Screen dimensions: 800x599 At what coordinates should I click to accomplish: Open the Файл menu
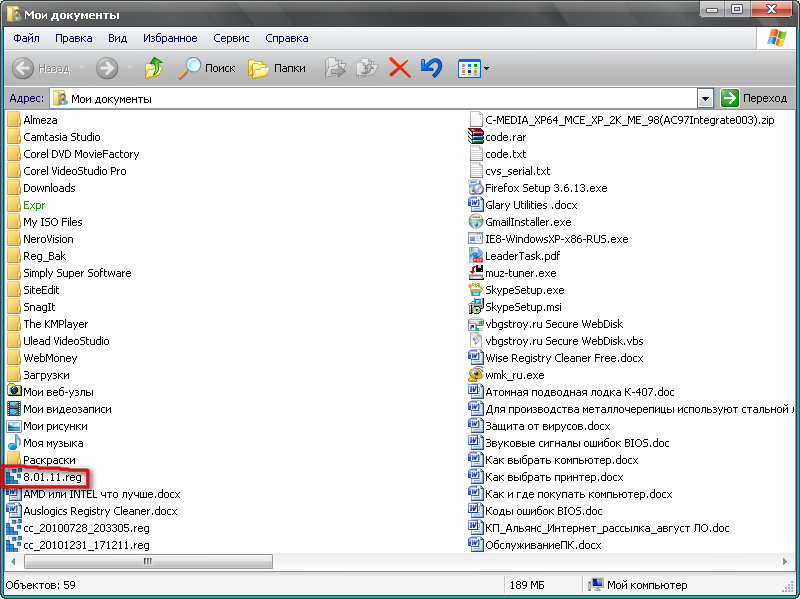26,38
